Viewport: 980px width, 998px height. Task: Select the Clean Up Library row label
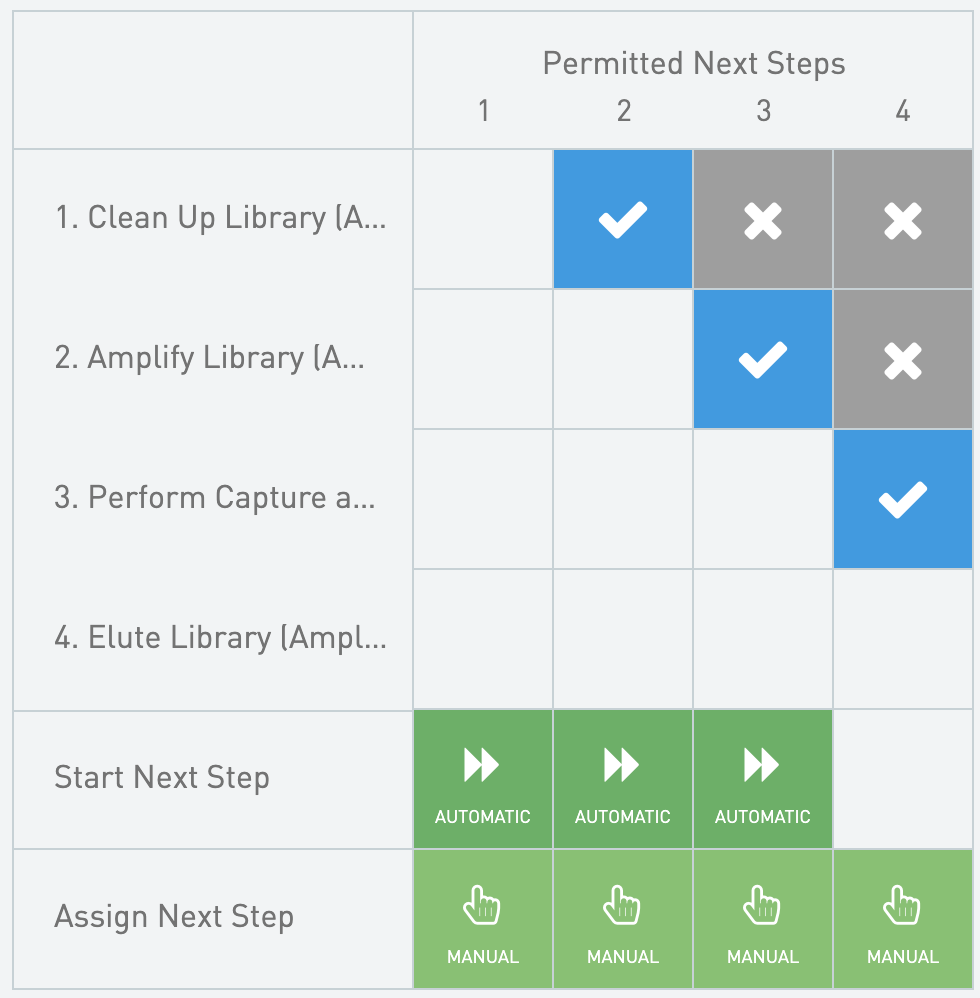tap(220, 218)
